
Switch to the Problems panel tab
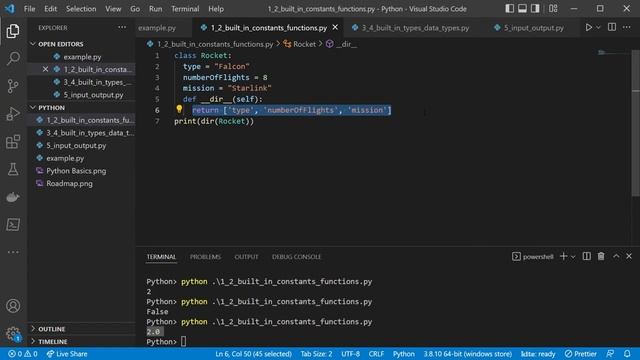(x=205, y=257)
